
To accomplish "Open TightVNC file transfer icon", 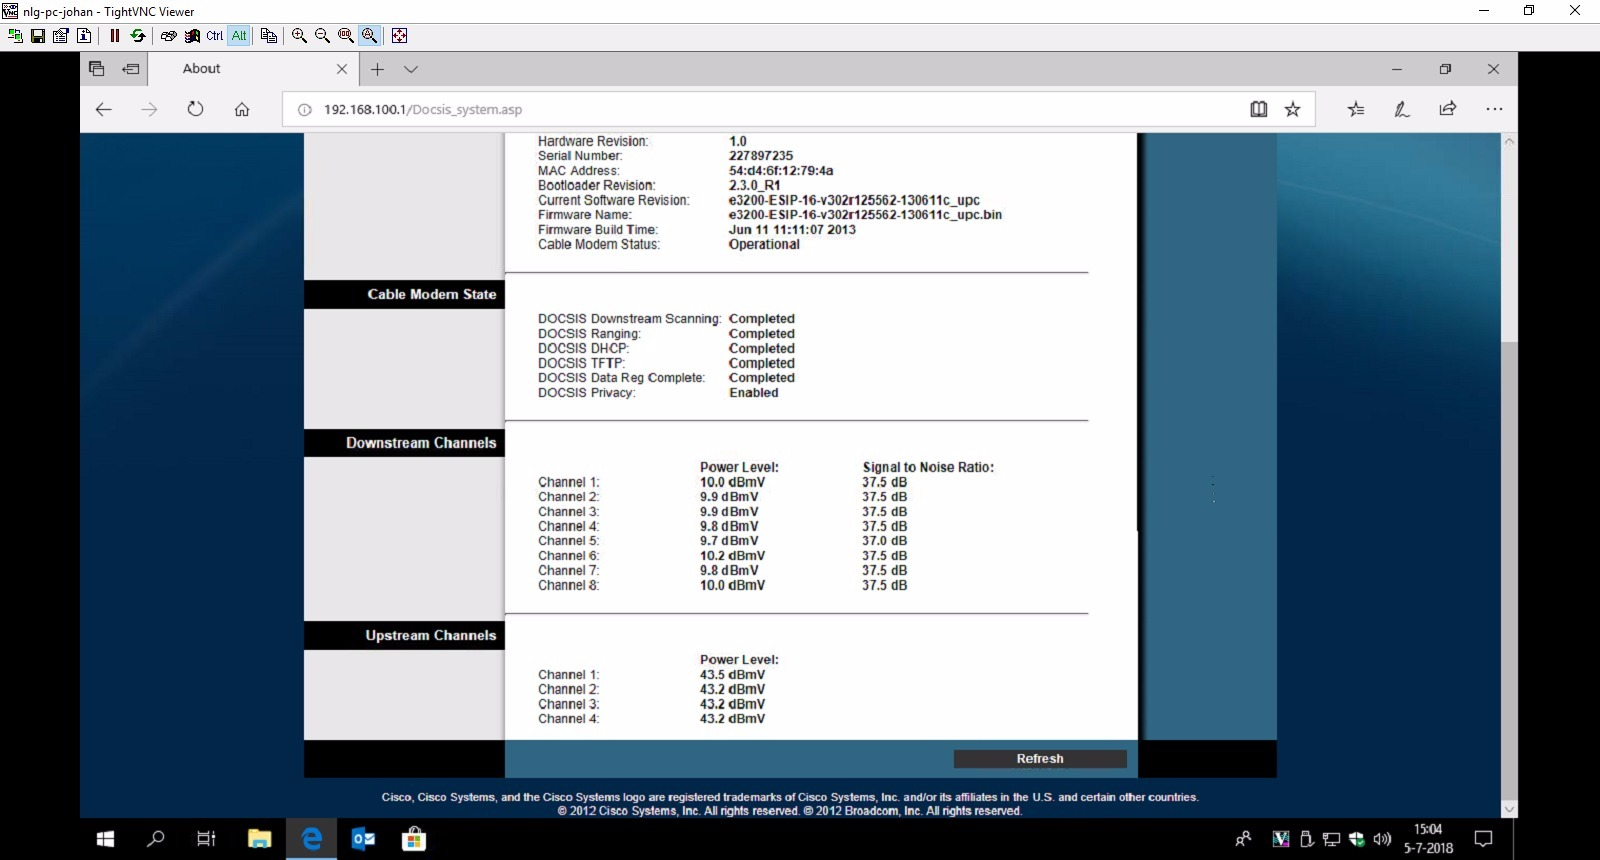I will [x=269, y=36].
